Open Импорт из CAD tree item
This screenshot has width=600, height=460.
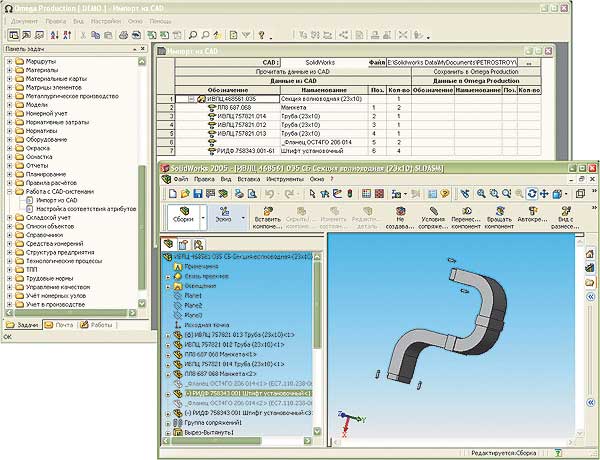(57, 200)
